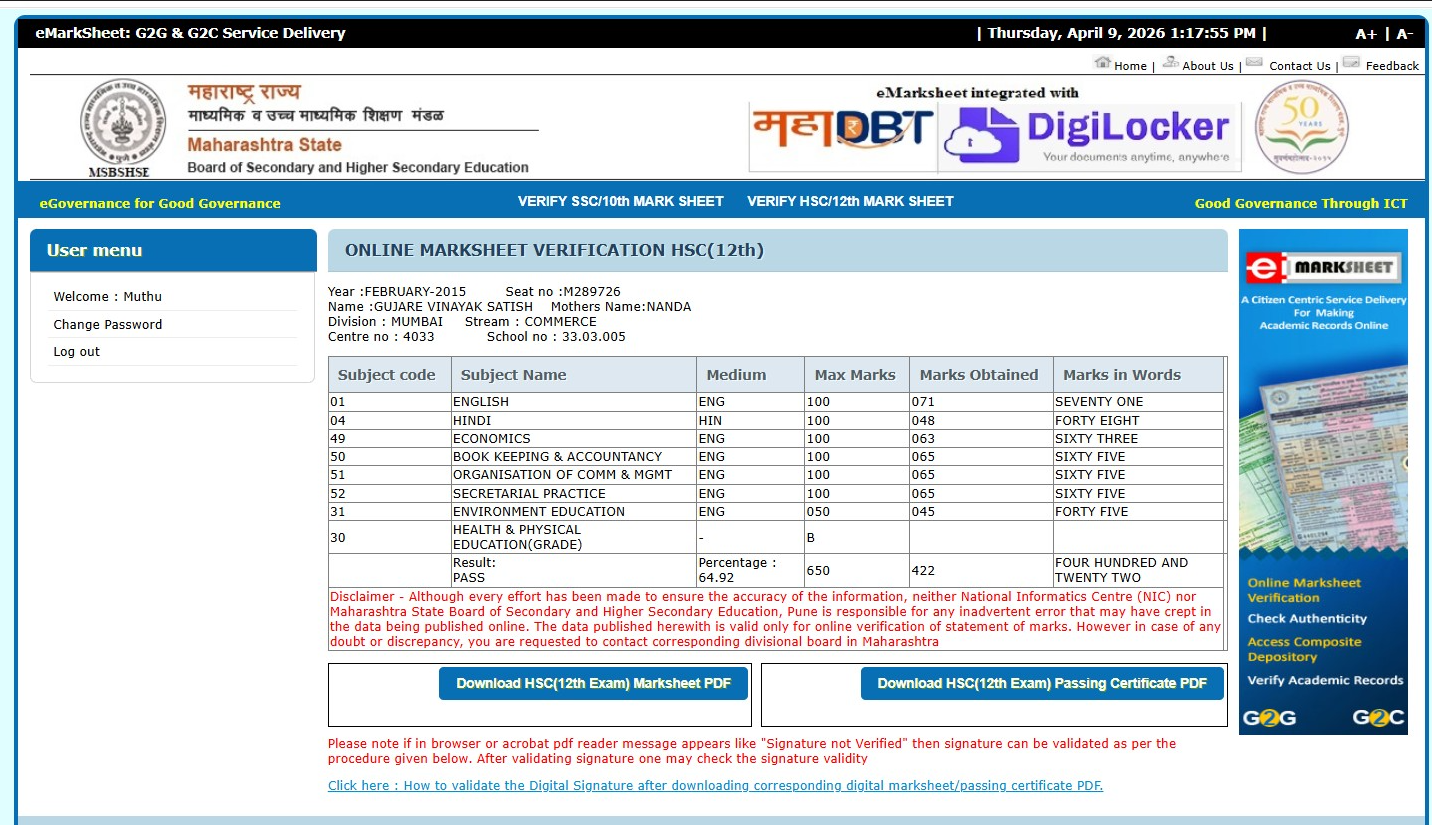Open the Feedback link text
Screen dimensions: 1432x825
1392,66
